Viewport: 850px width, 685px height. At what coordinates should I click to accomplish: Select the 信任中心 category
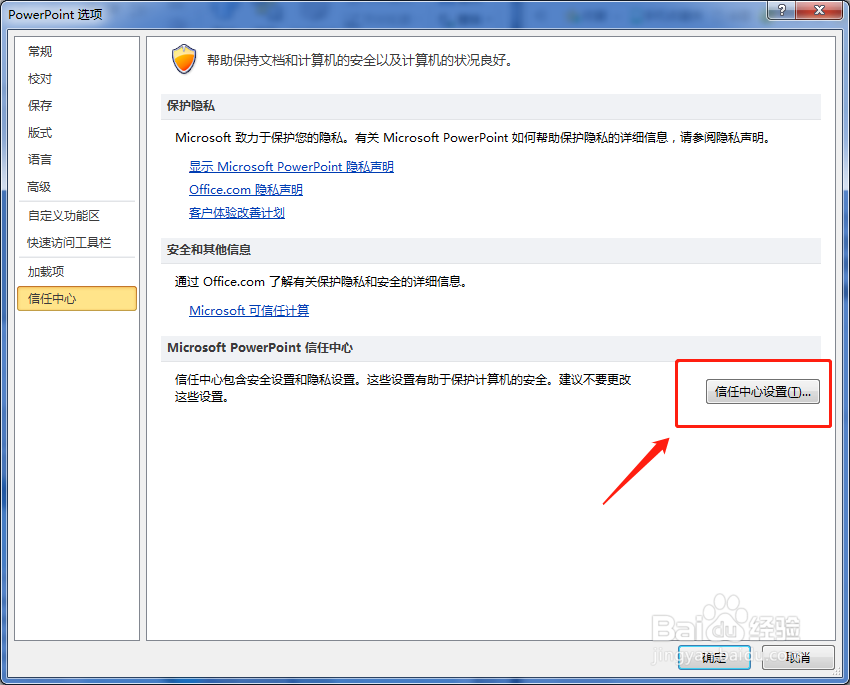click(x=77, y=299)
